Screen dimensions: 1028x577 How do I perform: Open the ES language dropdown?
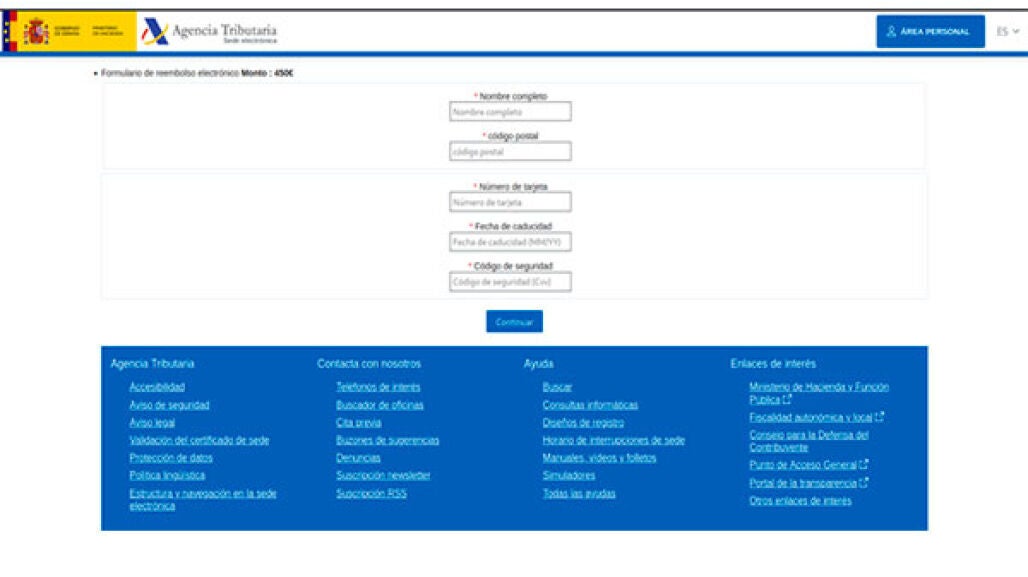point(1007,31)
